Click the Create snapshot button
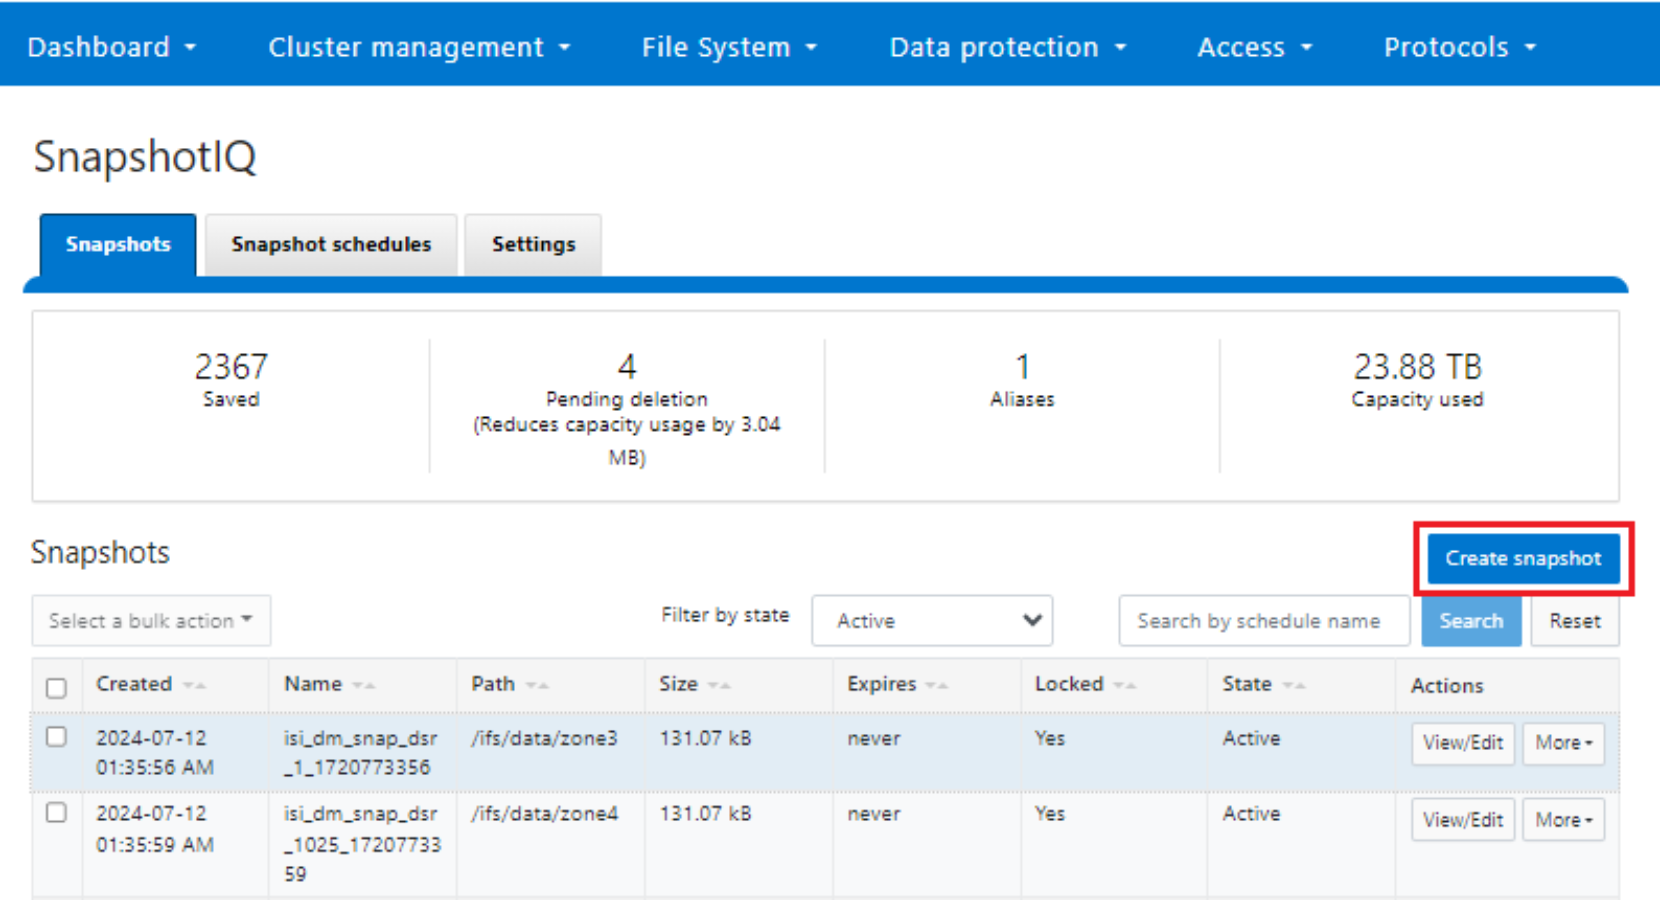This screenshot has width=1661, height=900. pos(1523,558)
